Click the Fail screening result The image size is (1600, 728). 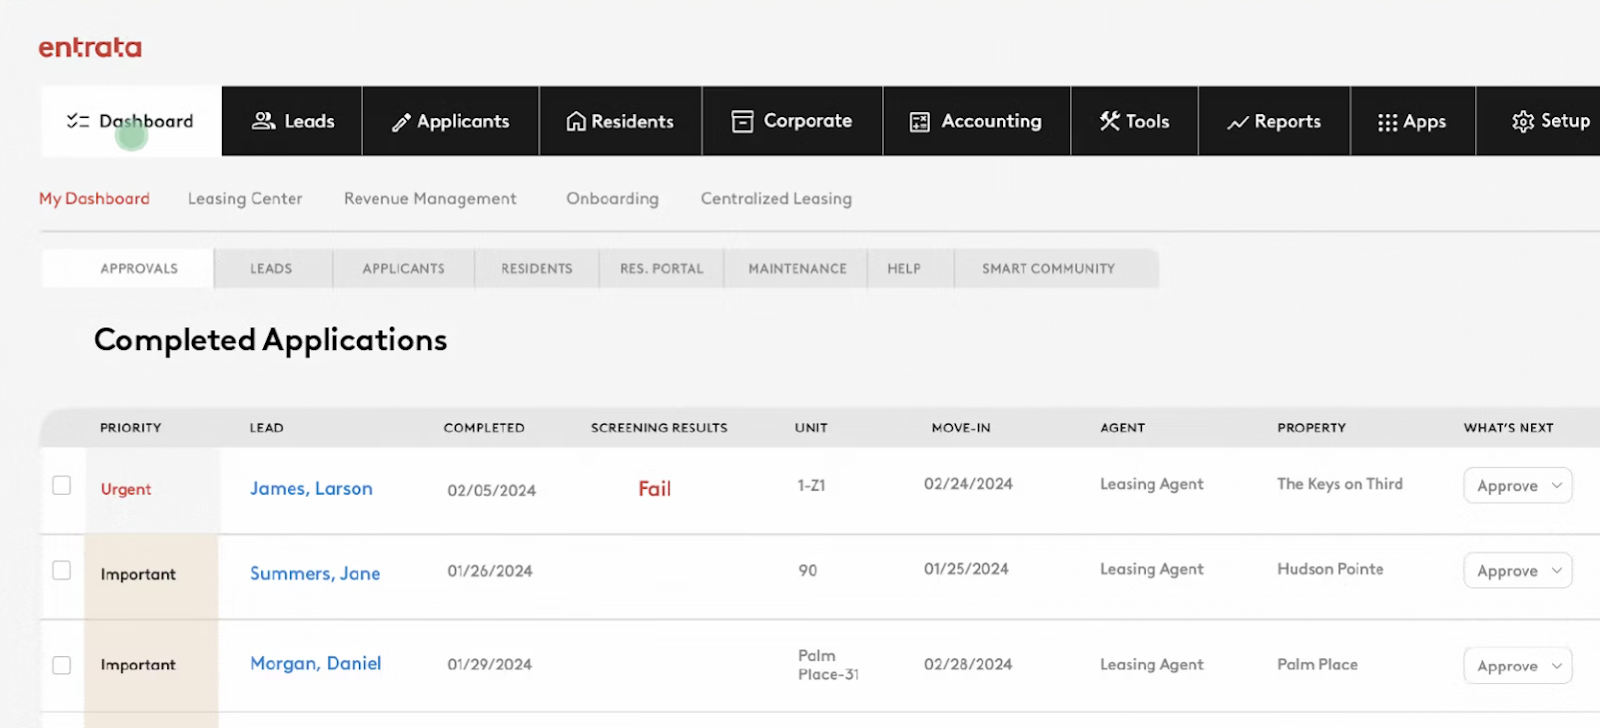[x=655, y=489]
